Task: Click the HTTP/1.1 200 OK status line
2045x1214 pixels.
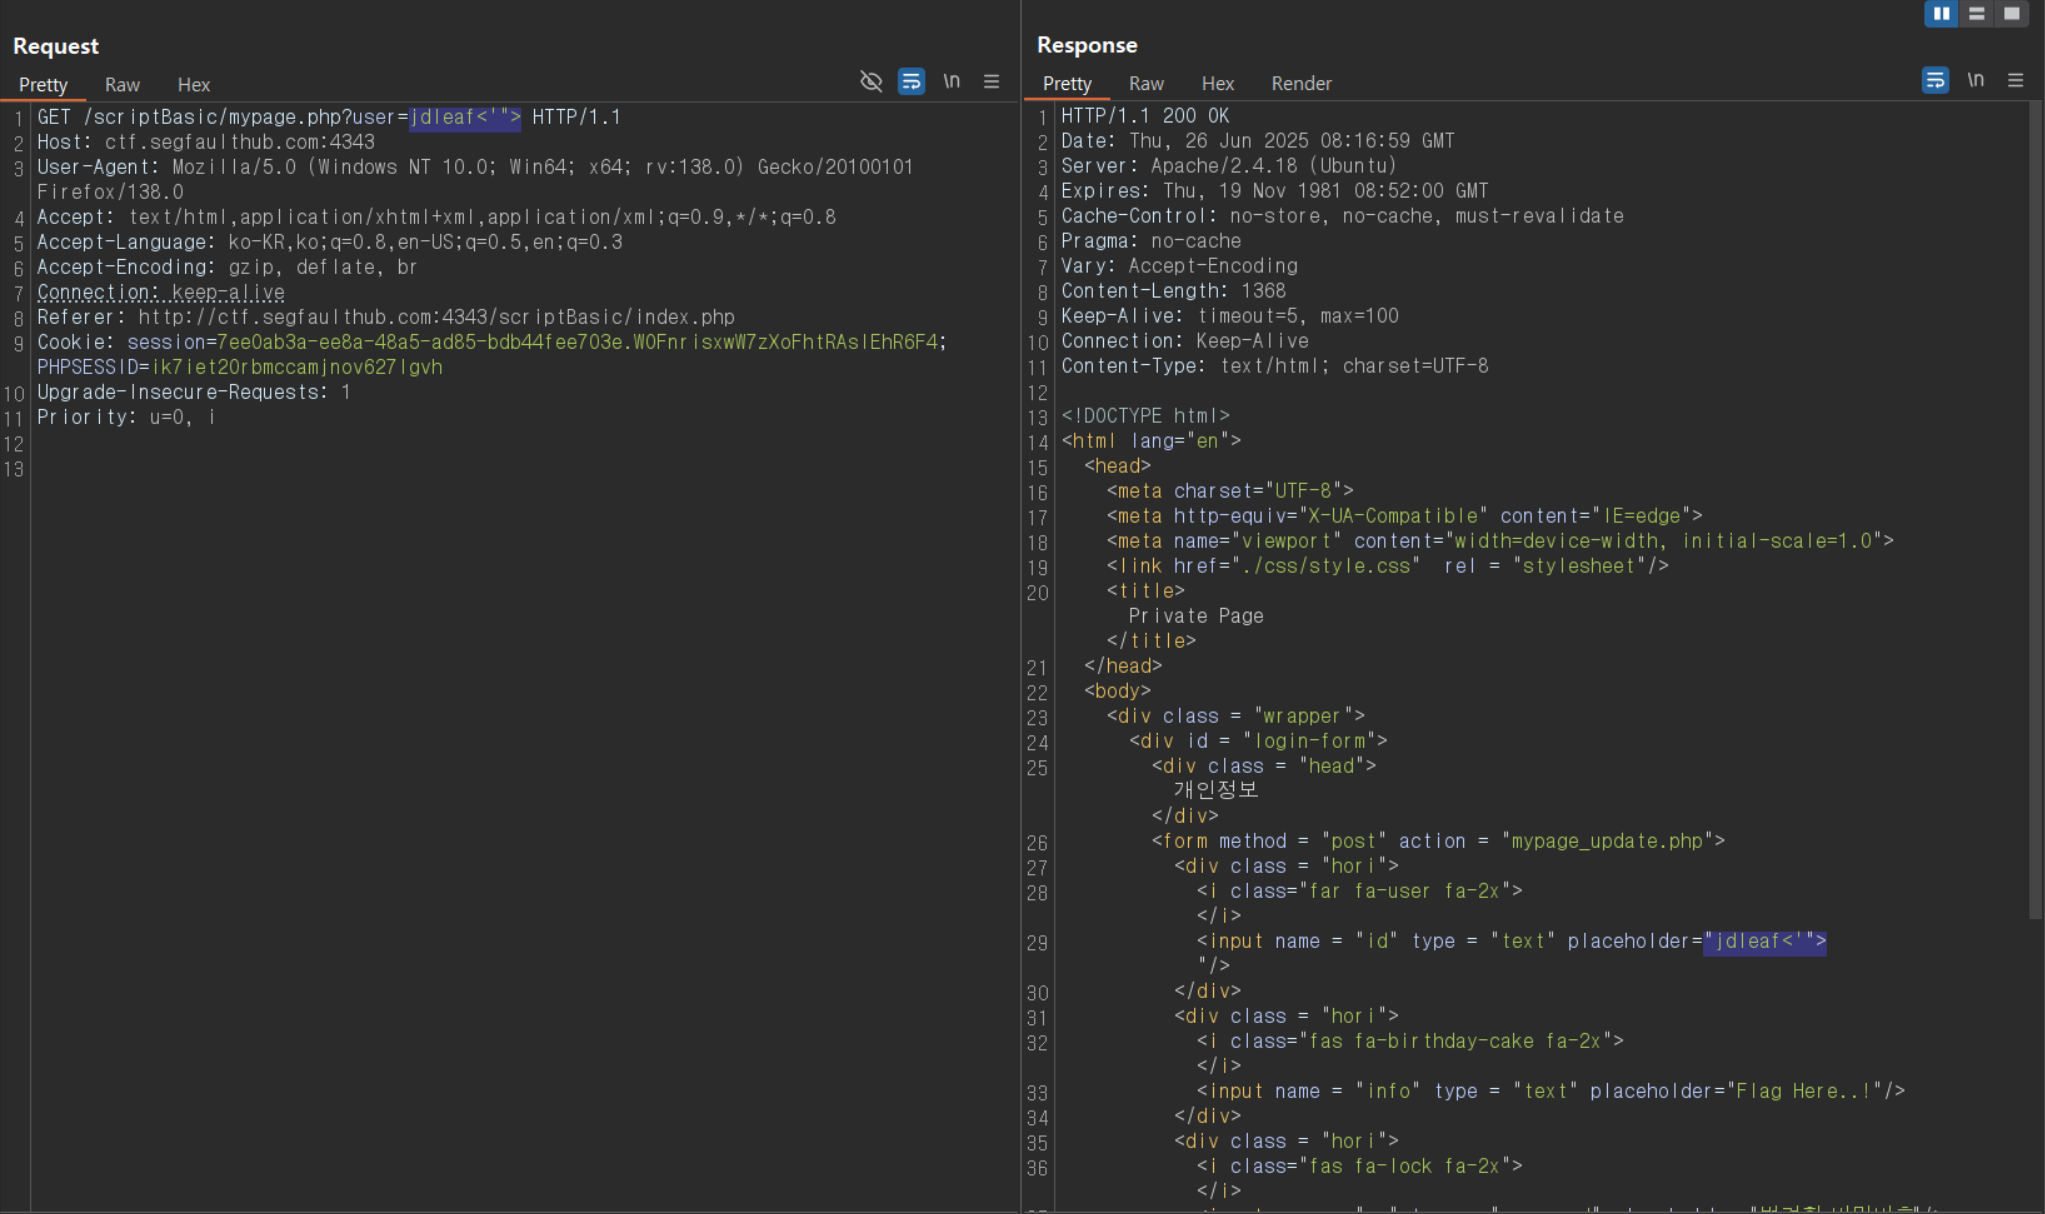Action: tap(1145, 116)
